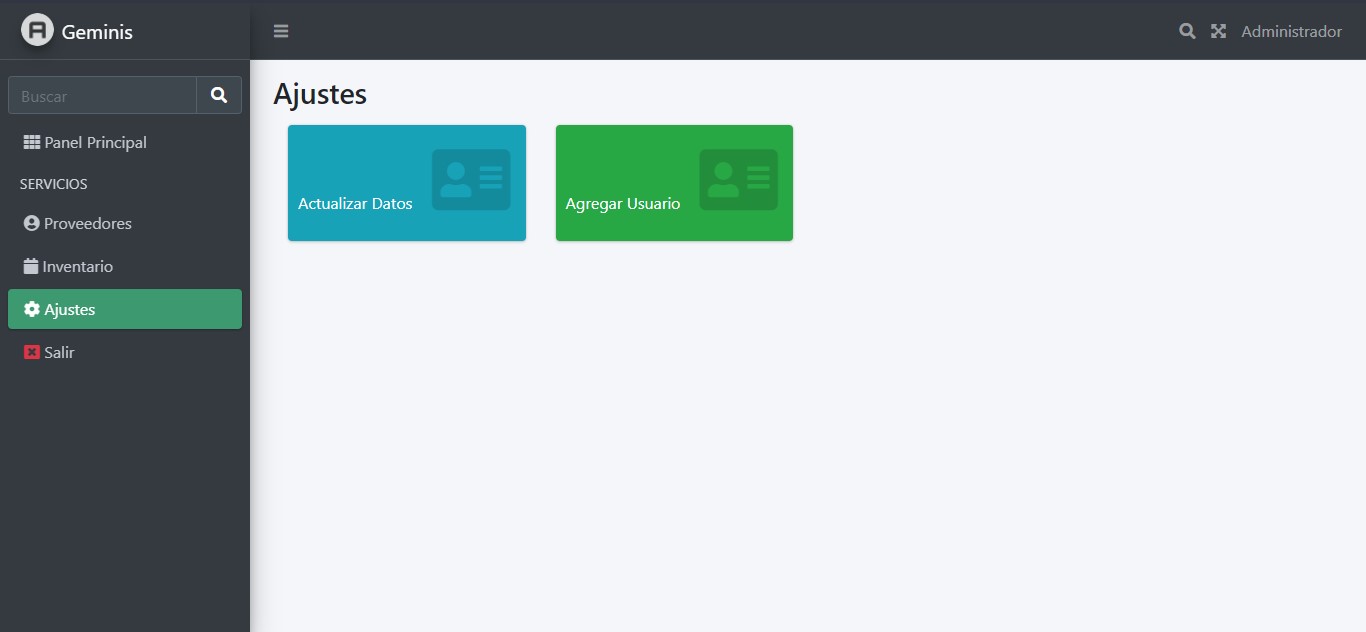Image resolution: width=1366 pixels, height=632 pixels.
Task: Enter fullscreen using the expand arrows icon
Action: 1218,31
